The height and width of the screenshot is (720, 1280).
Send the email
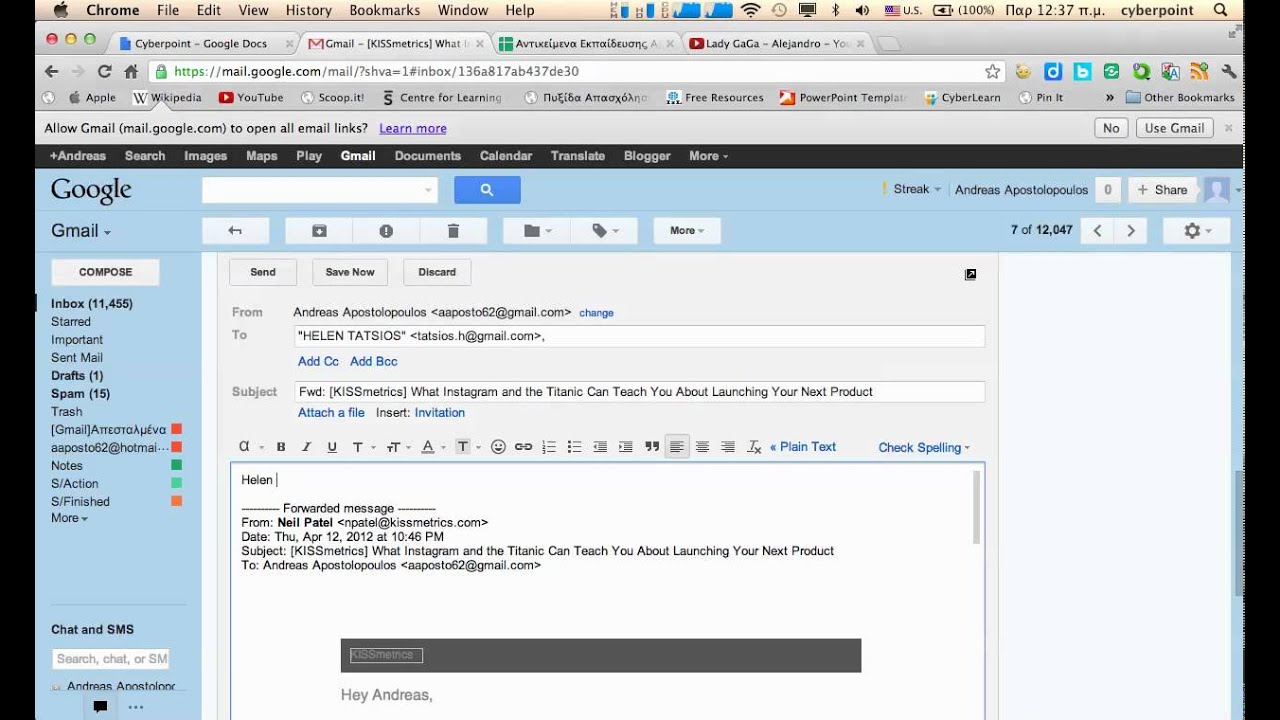(263, 272)
